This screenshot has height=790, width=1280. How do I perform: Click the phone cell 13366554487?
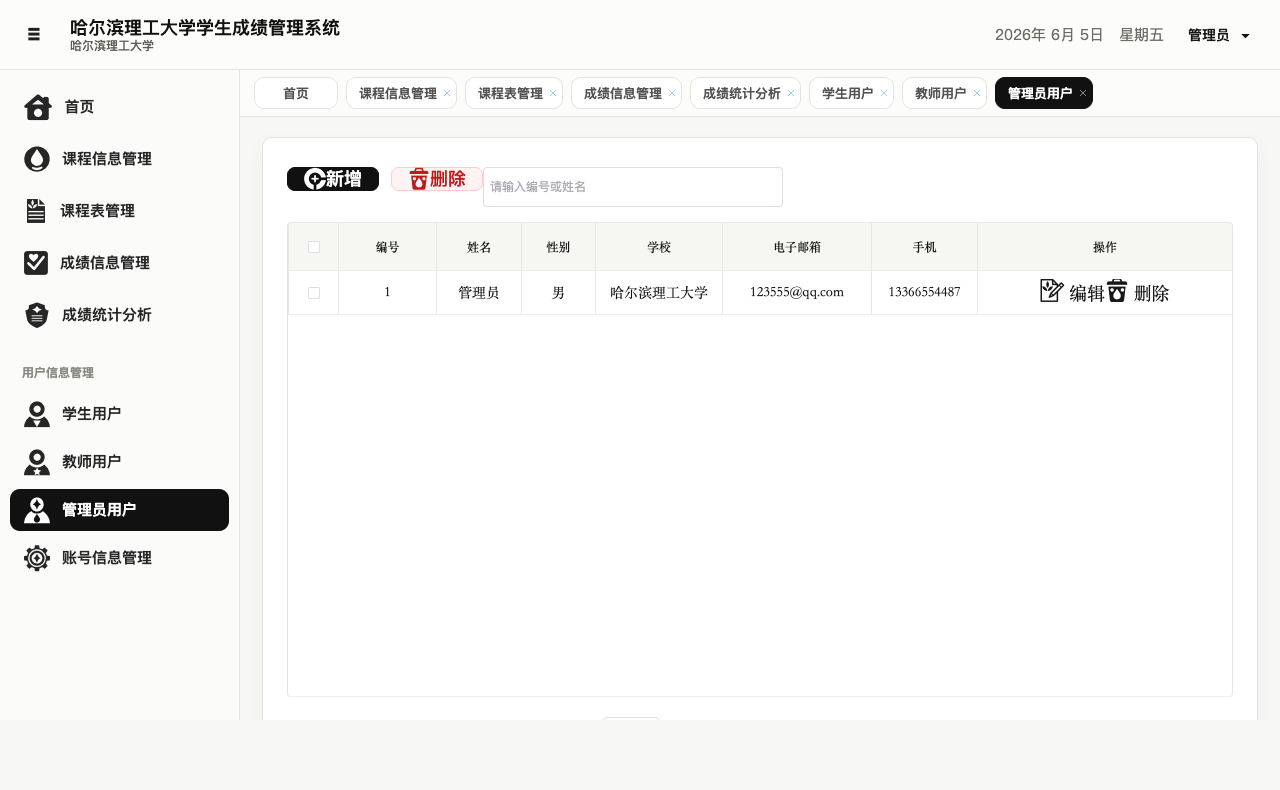(924, 292)
